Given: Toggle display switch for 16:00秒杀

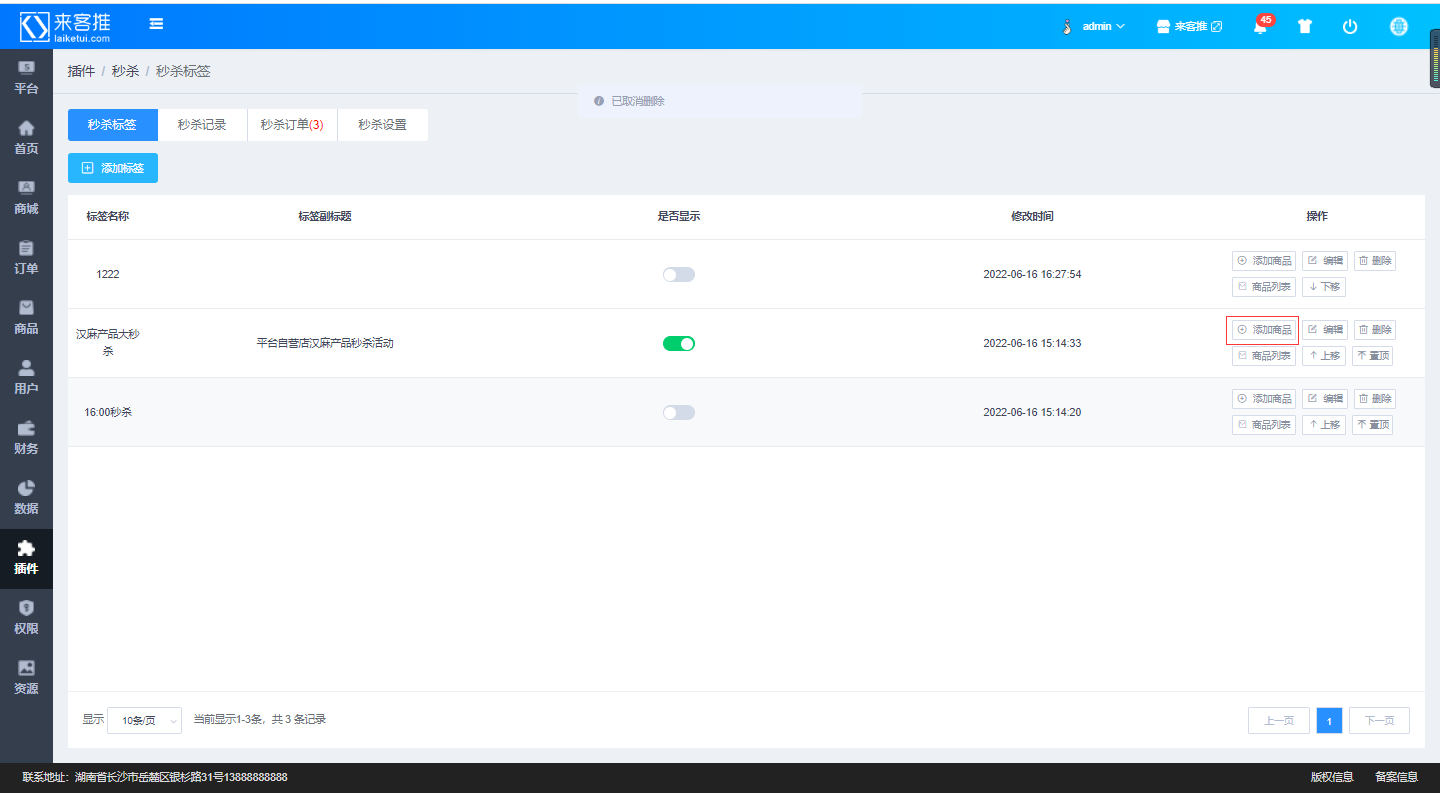Looking at the screenshot, I should pyautogui.click(x=679, y=412).
